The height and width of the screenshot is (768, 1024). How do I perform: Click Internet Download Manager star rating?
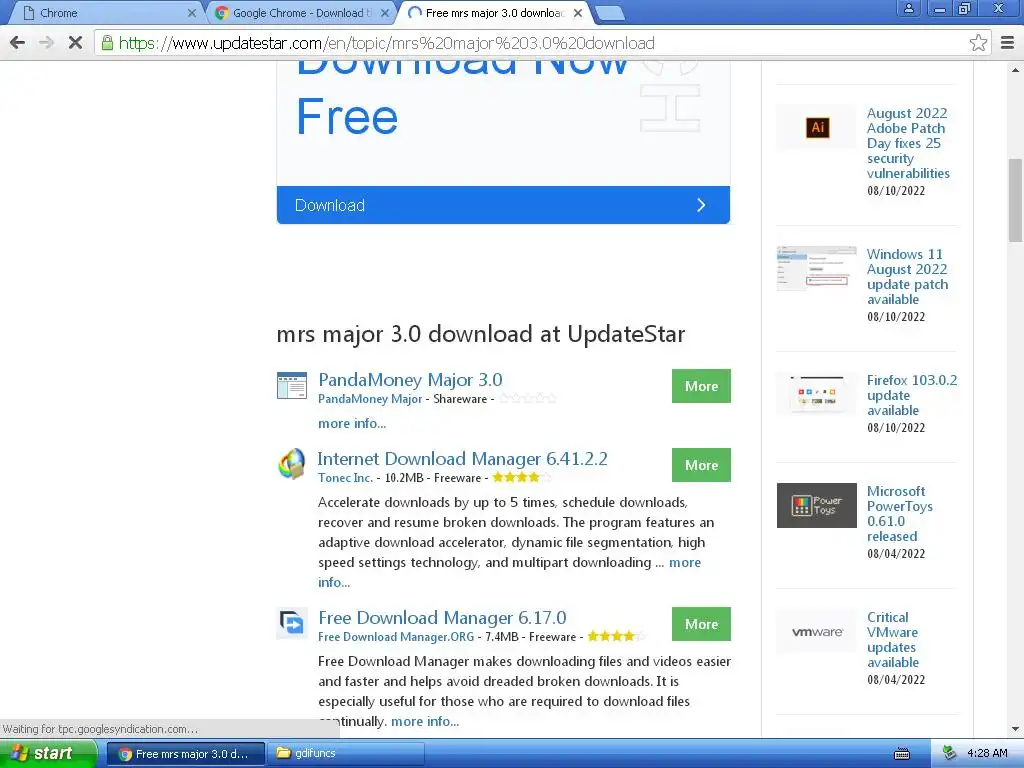(522, 477)
